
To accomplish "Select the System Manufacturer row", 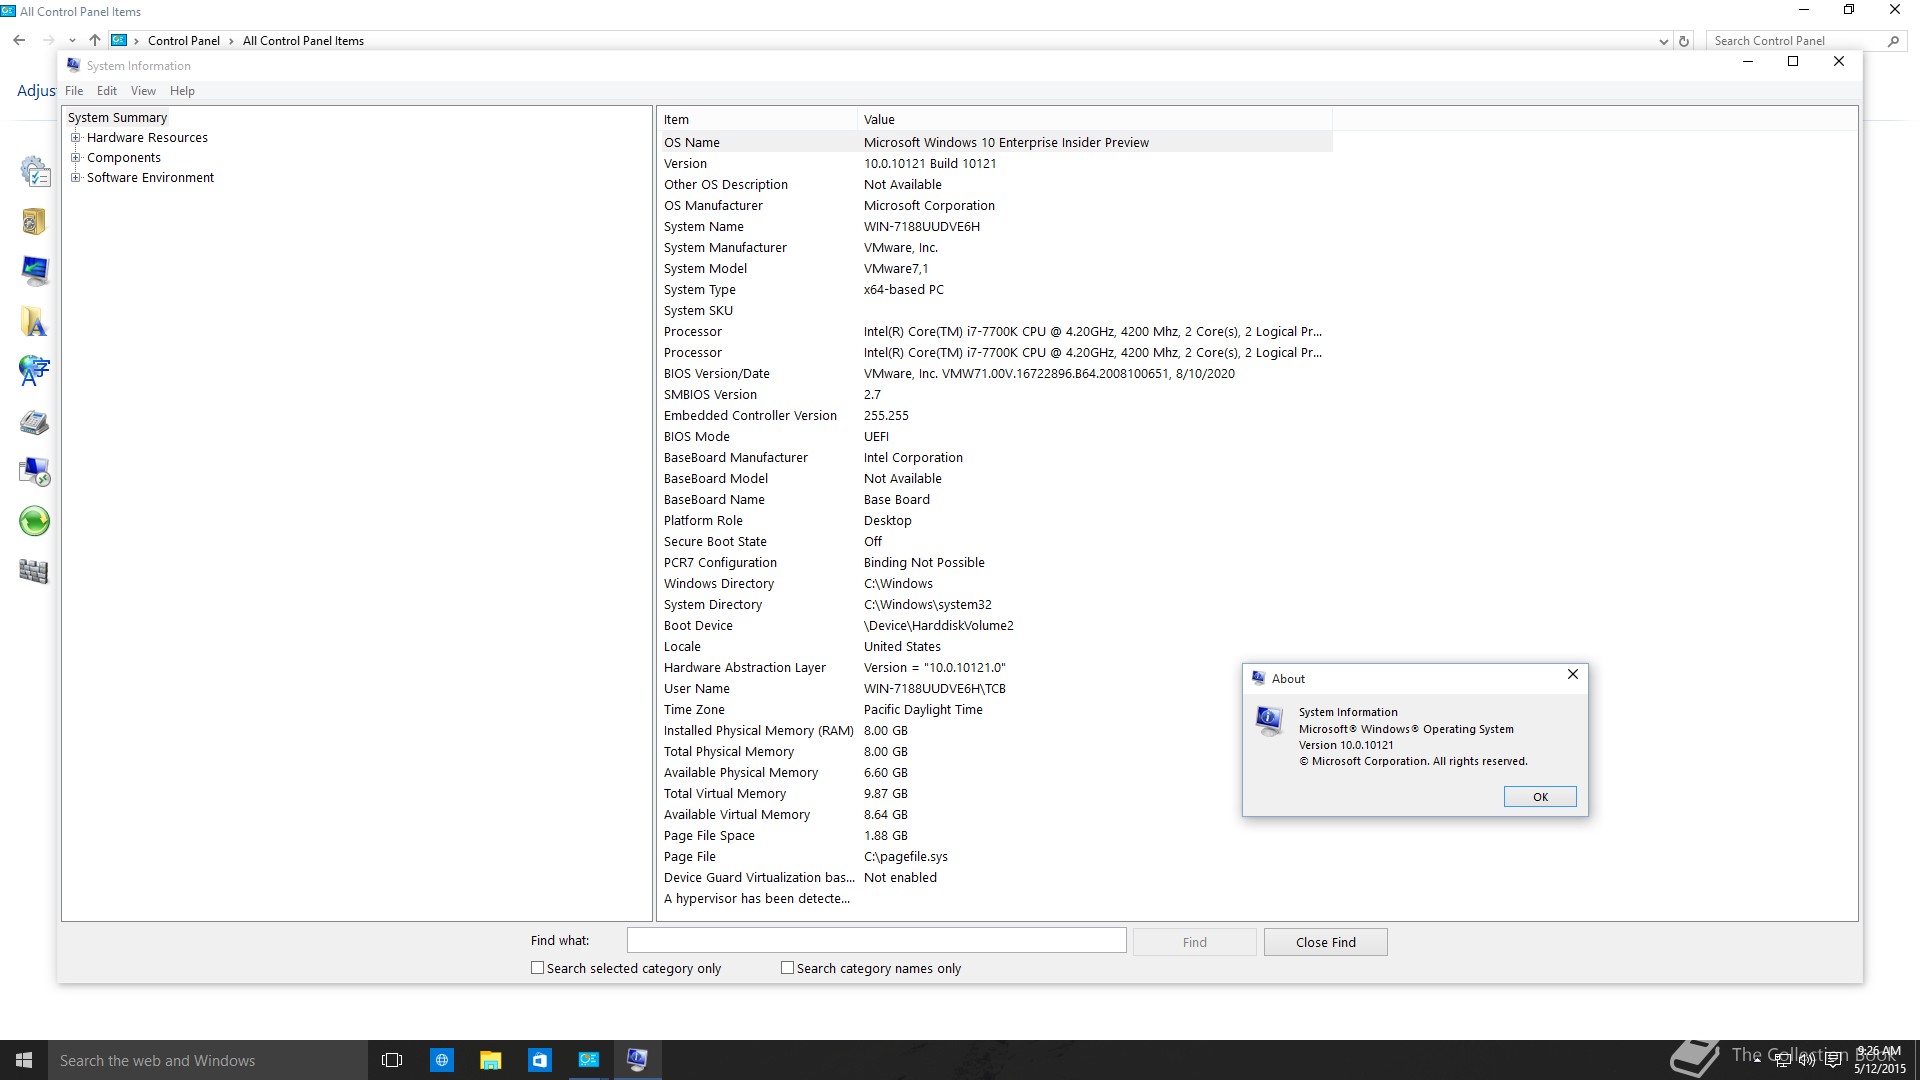I will [x=996, y=247].
